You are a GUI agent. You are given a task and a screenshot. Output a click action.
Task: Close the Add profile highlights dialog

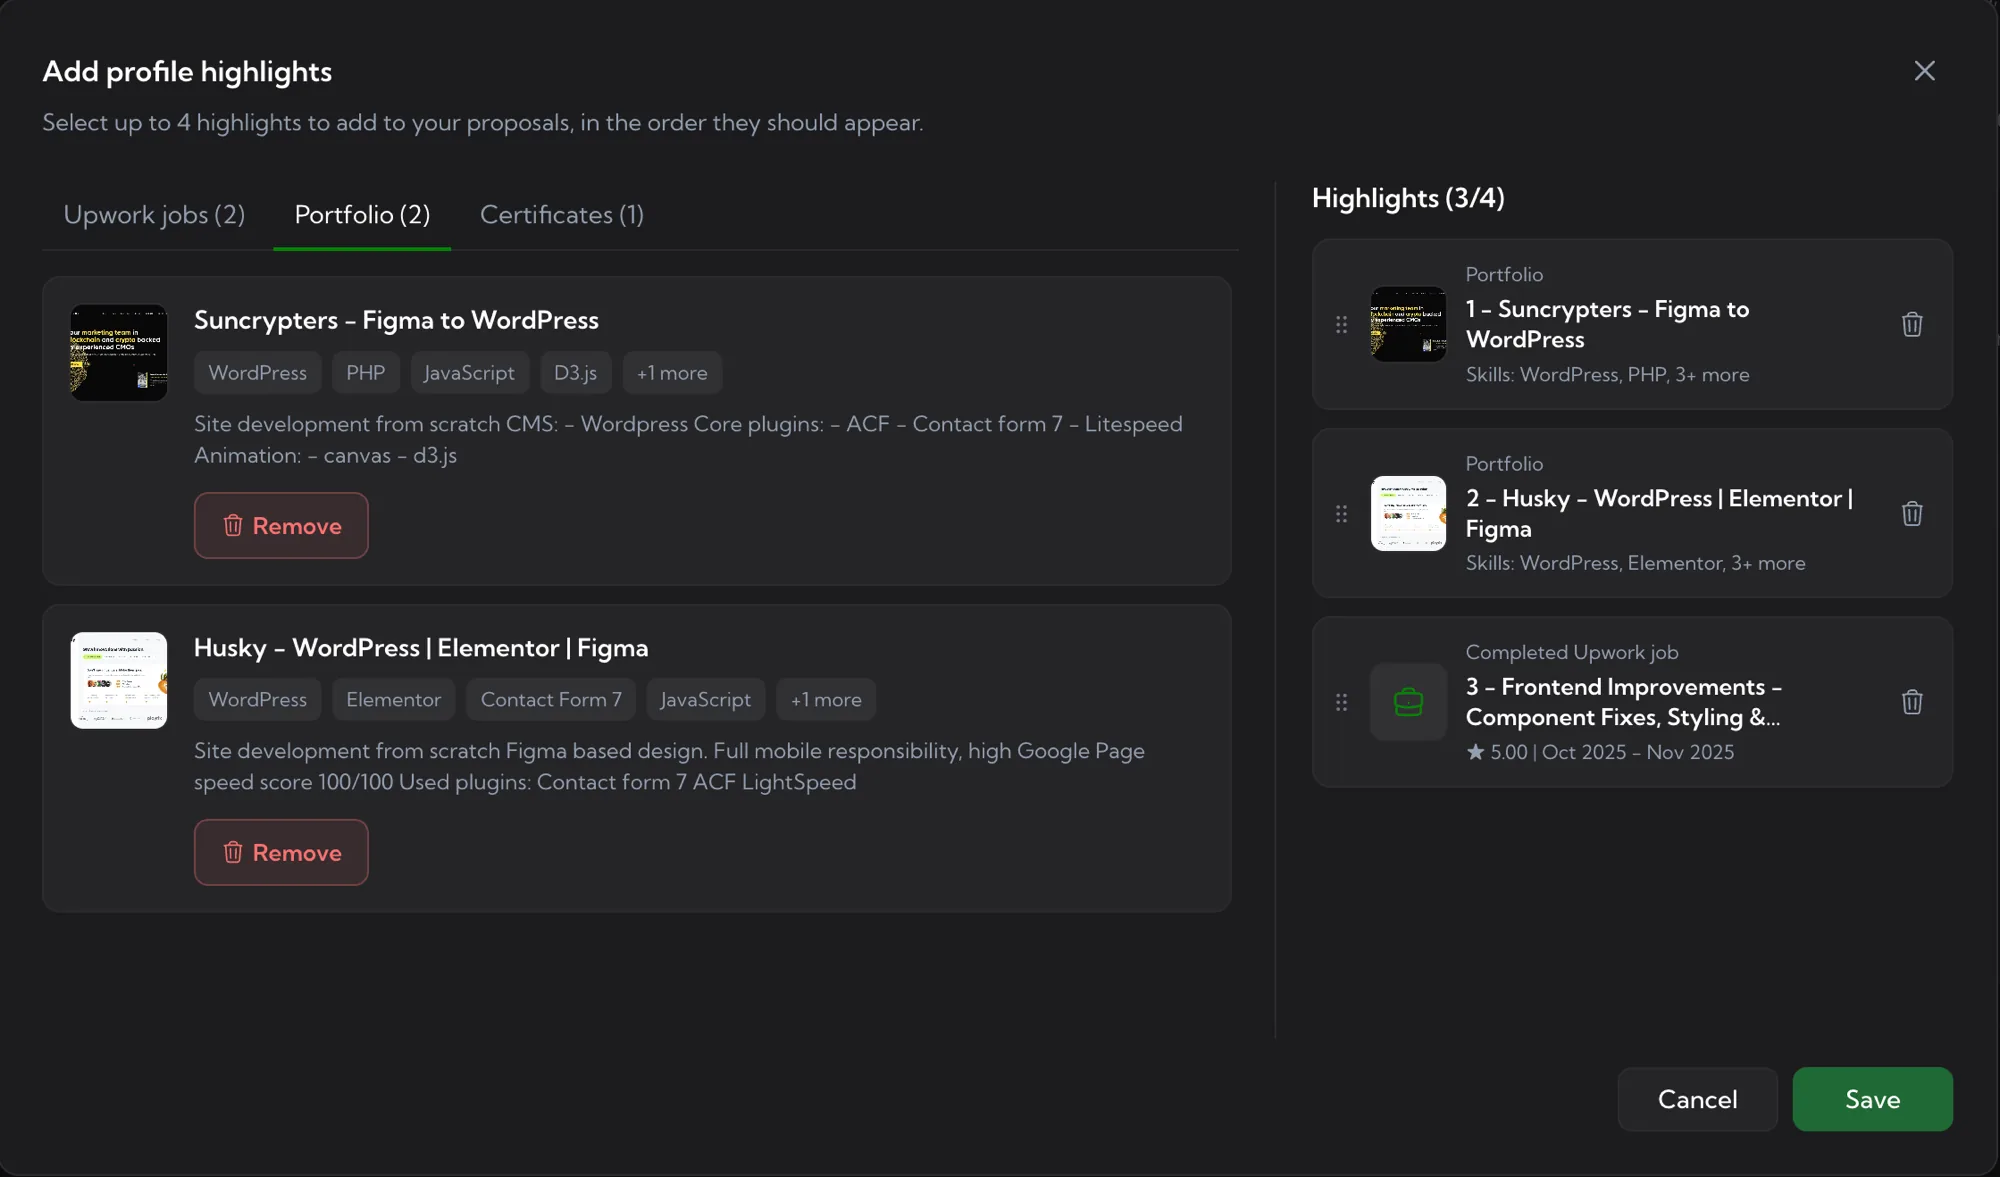pyautogui.click(x=1924, y=71)
